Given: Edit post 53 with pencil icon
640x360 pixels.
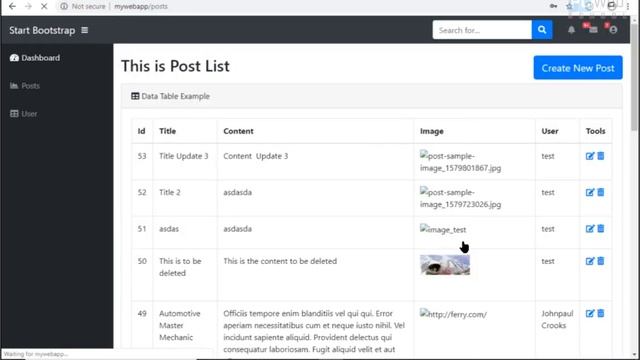Looking at the screenshot, I should click(x=590, y=156).
